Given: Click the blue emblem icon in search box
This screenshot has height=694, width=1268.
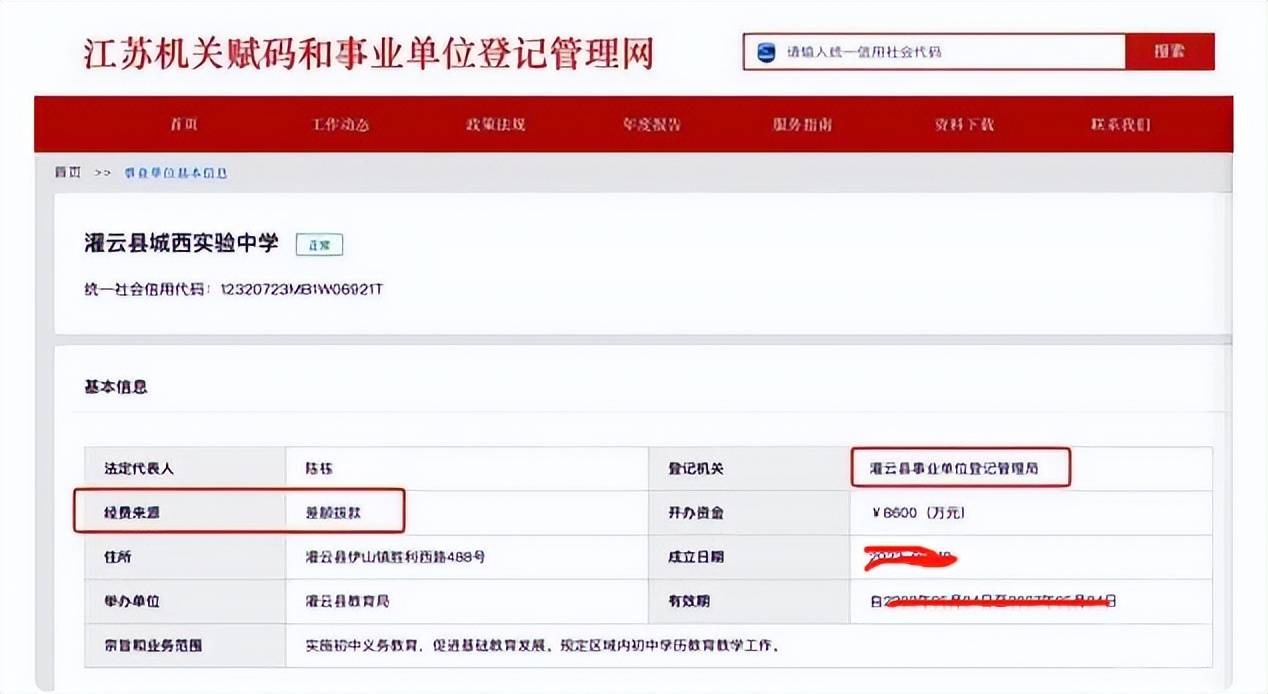Looking at the screenshot, I should (x=767, y=52).
